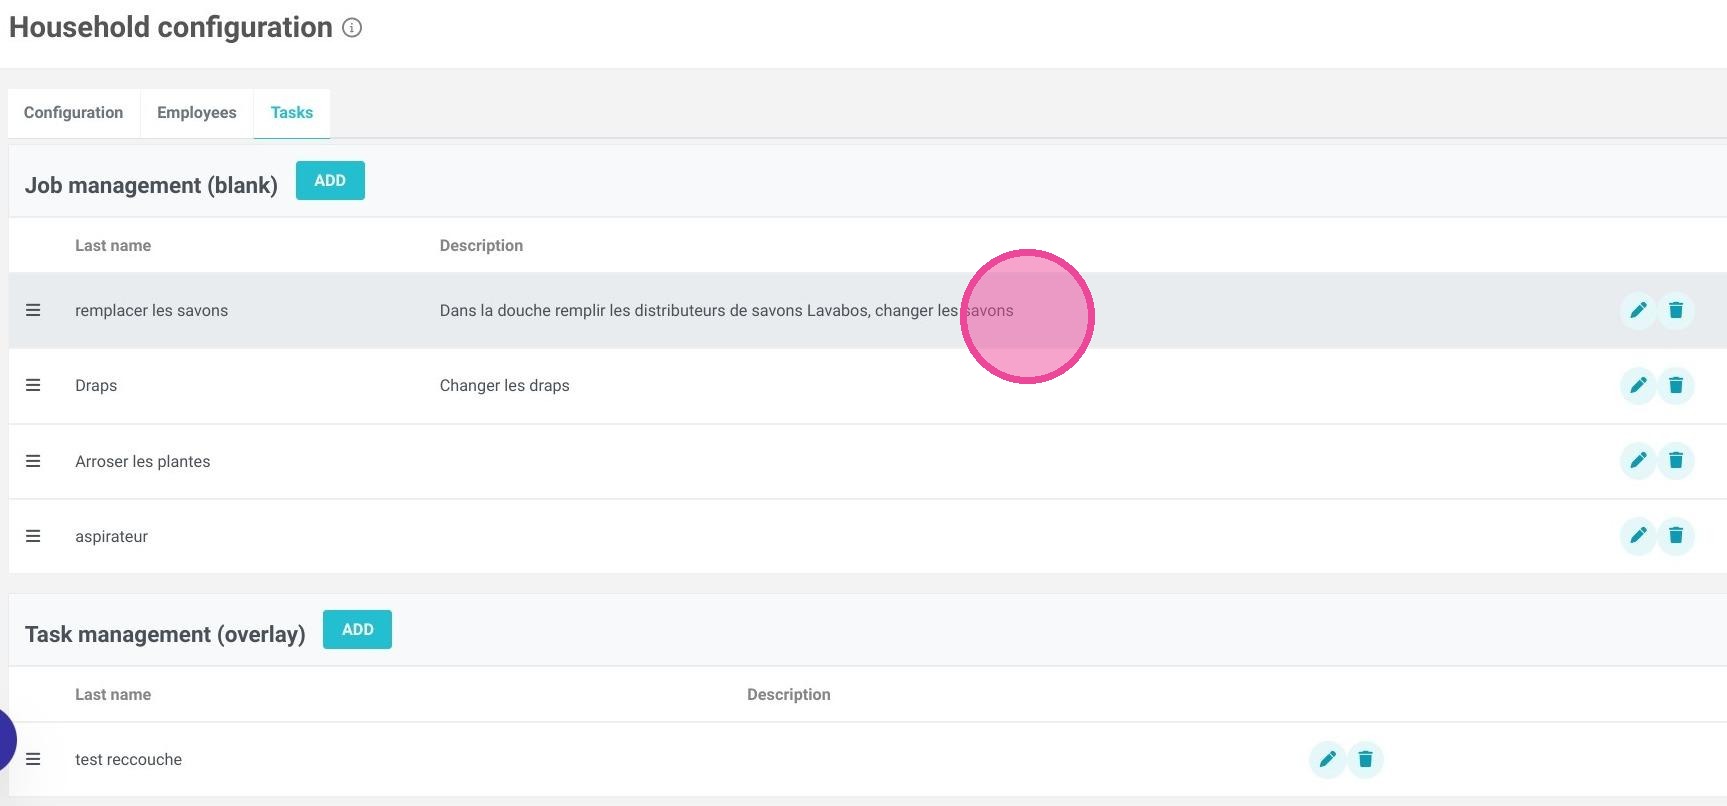
Task: Delete the 'Arroser les plantes' job
Action: point(1676,460)
